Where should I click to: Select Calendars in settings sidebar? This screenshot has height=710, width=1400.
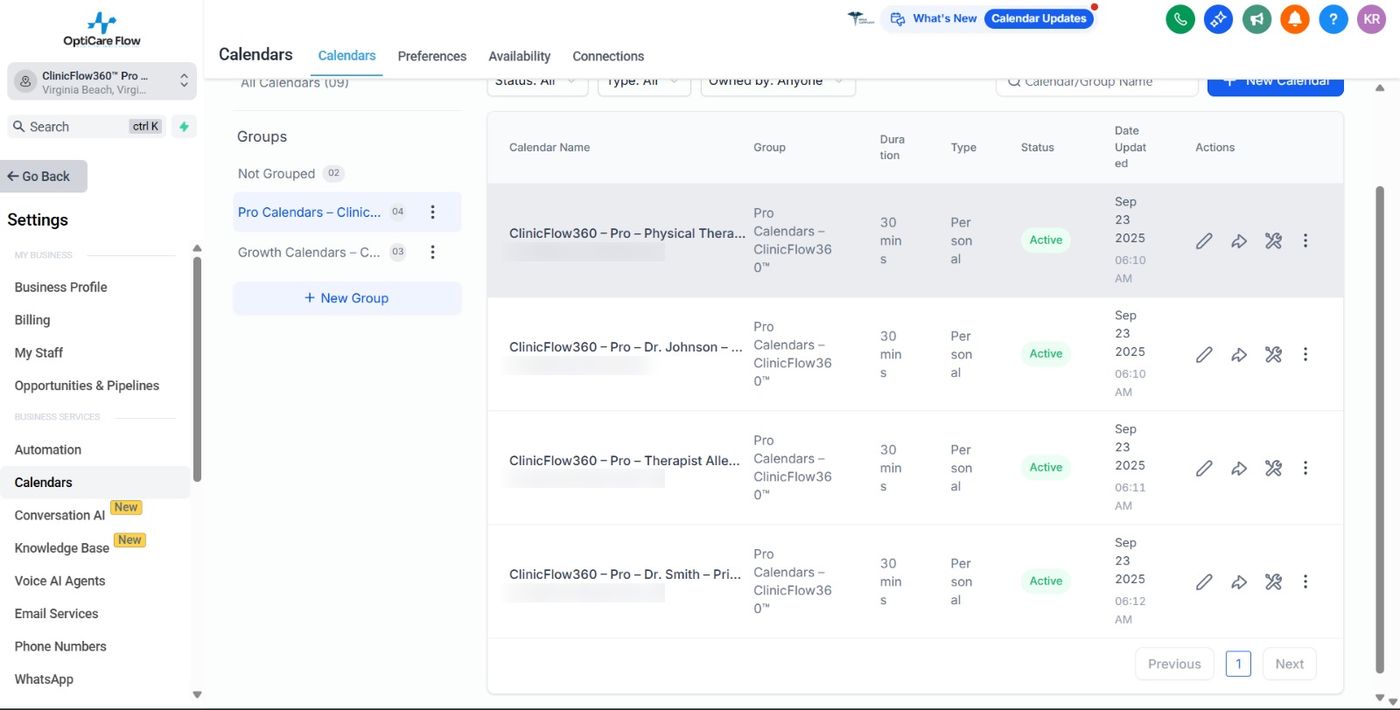tap(95, 482)
